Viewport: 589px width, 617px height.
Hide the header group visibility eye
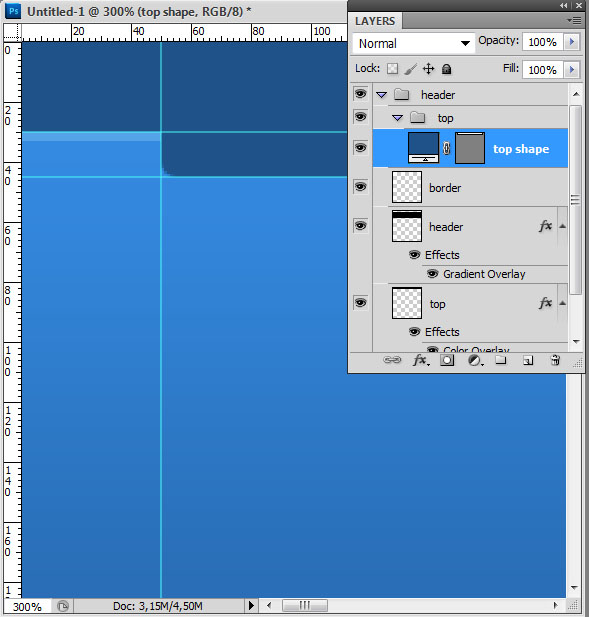(x=360, y=94)
